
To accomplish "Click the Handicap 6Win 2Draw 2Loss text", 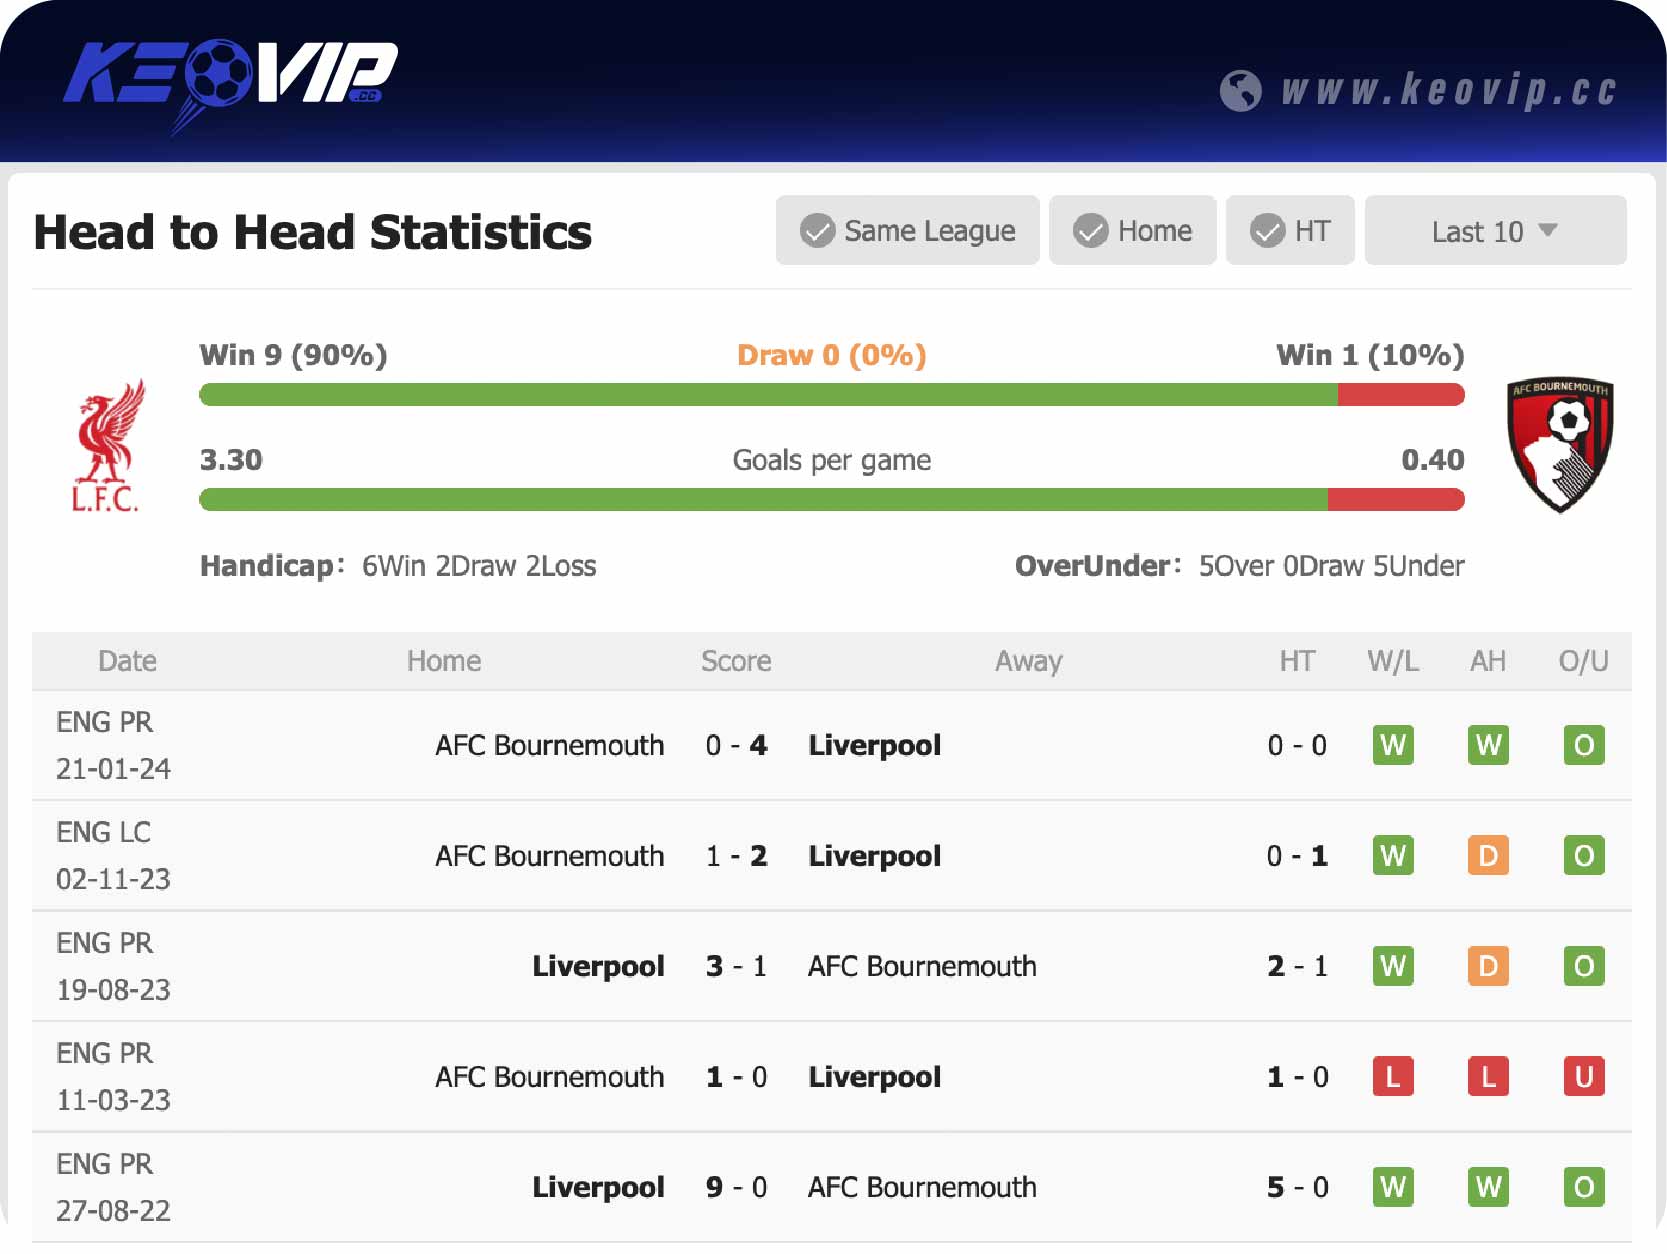I will (398, 565).
